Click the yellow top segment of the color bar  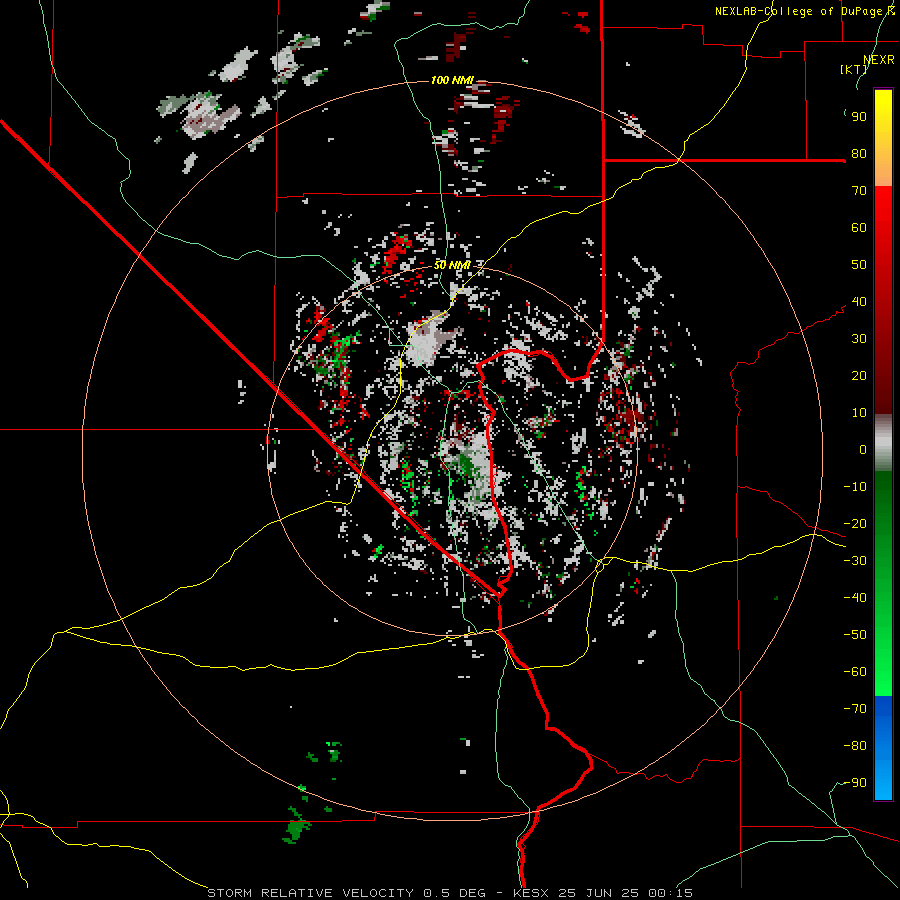coord(883,138)
